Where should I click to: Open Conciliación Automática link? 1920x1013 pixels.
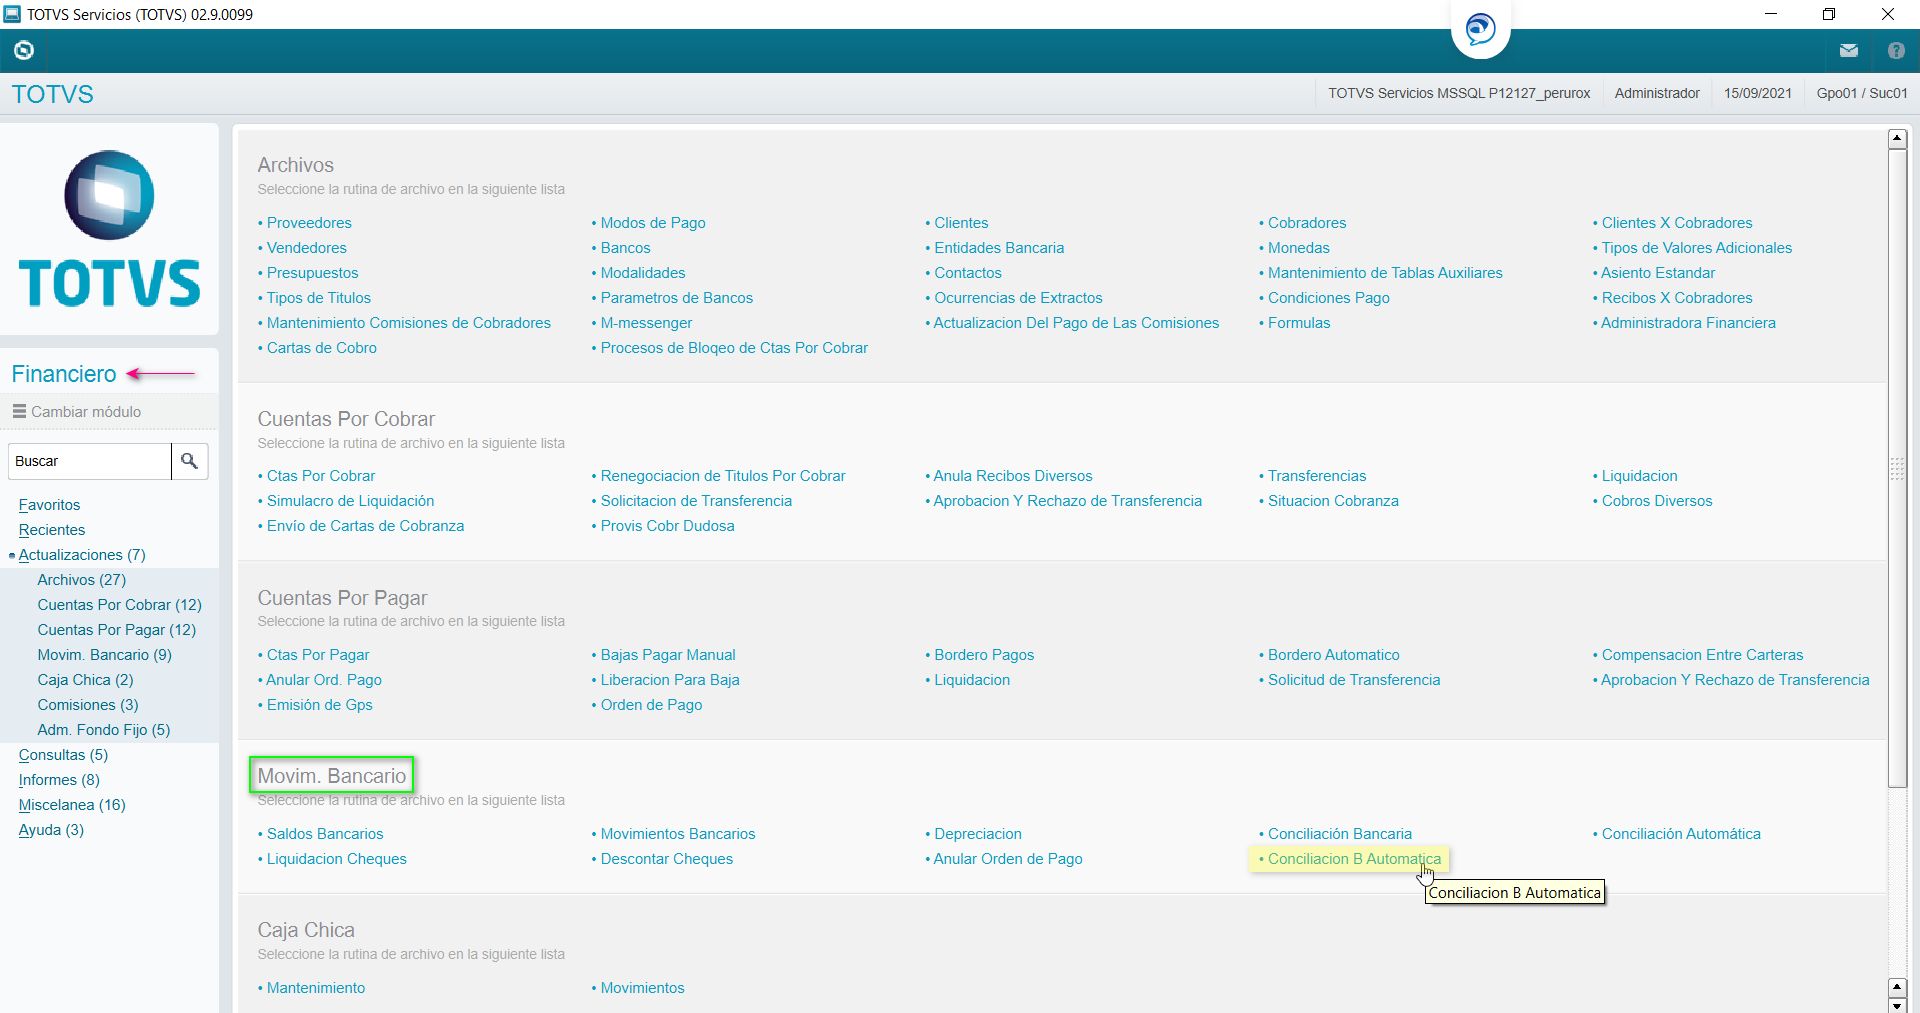(x=1681, y=834)
